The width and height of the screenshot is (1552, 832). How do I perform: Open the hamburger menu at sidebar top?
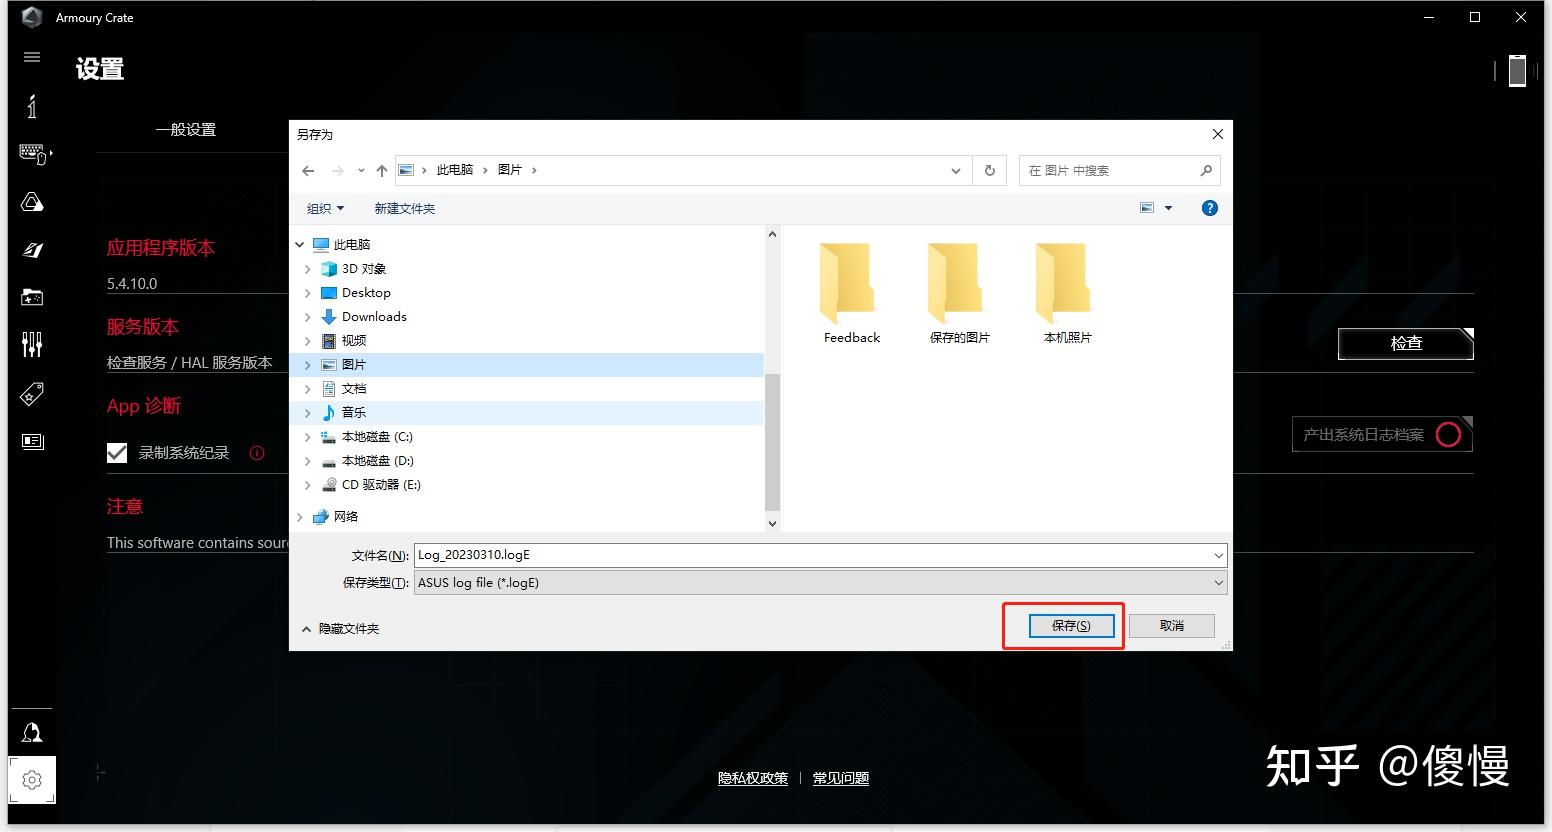pos(31,57)
